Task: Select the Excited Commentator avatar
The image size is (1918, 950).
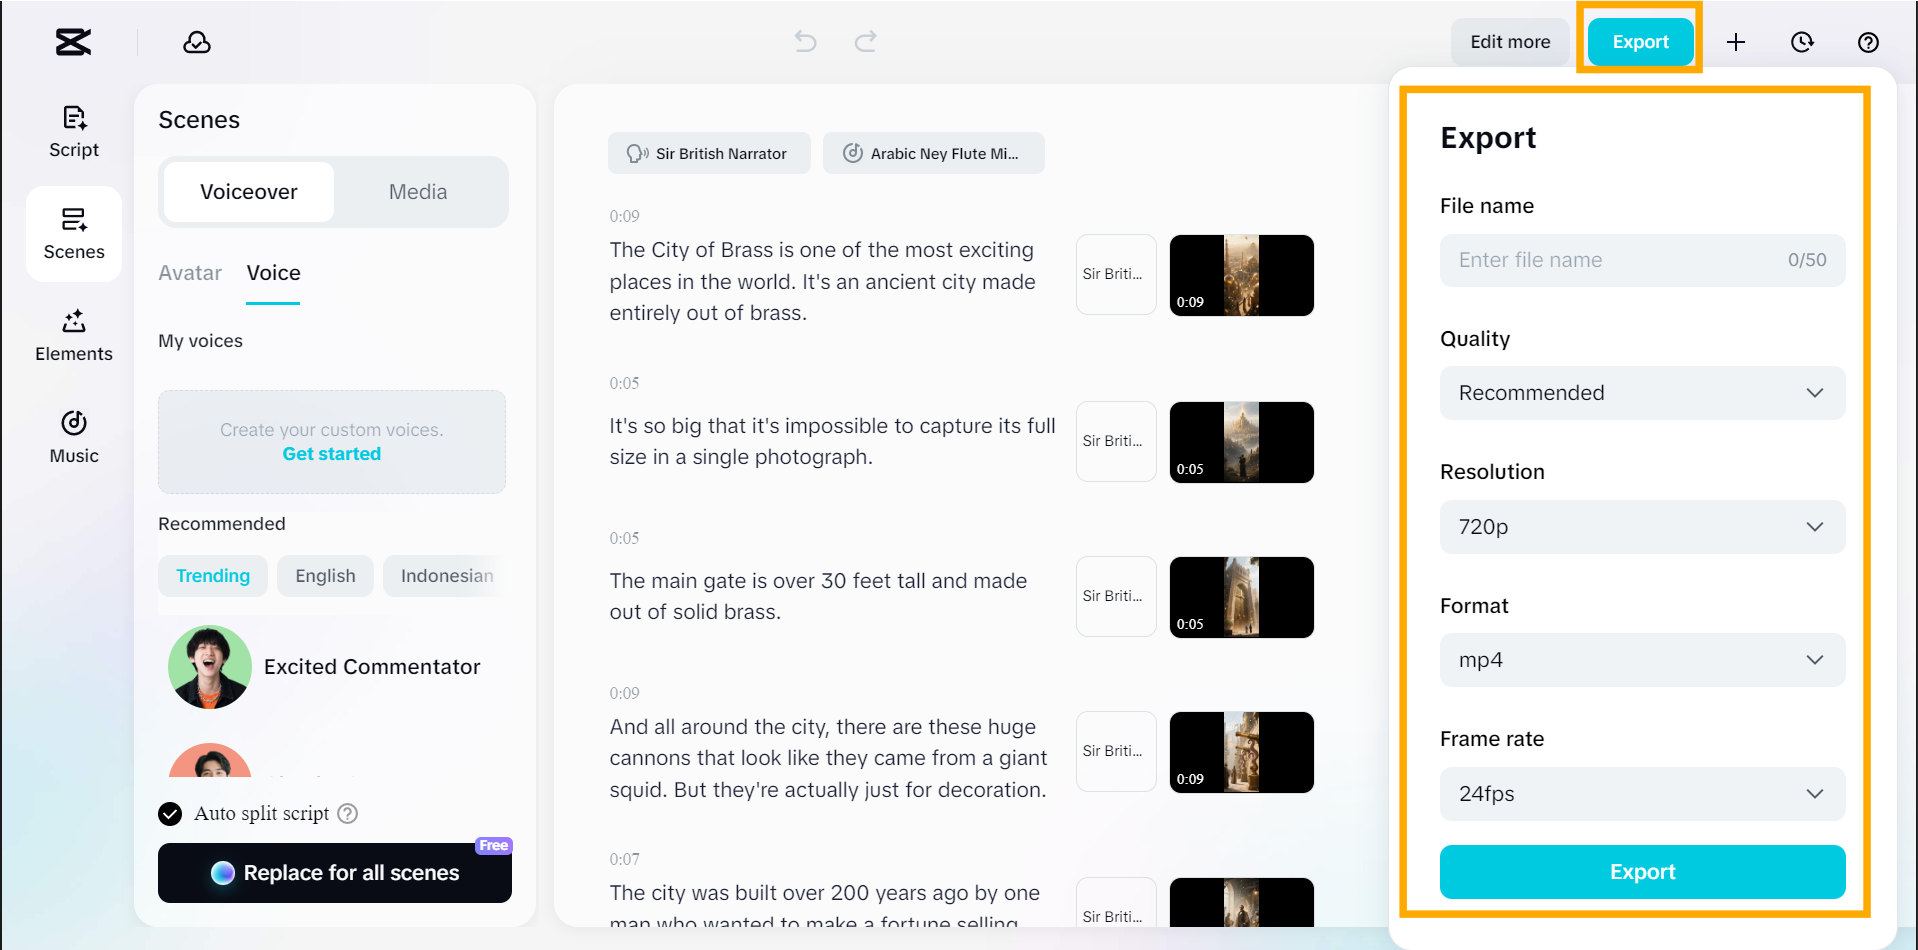Action: click(210, 667)
